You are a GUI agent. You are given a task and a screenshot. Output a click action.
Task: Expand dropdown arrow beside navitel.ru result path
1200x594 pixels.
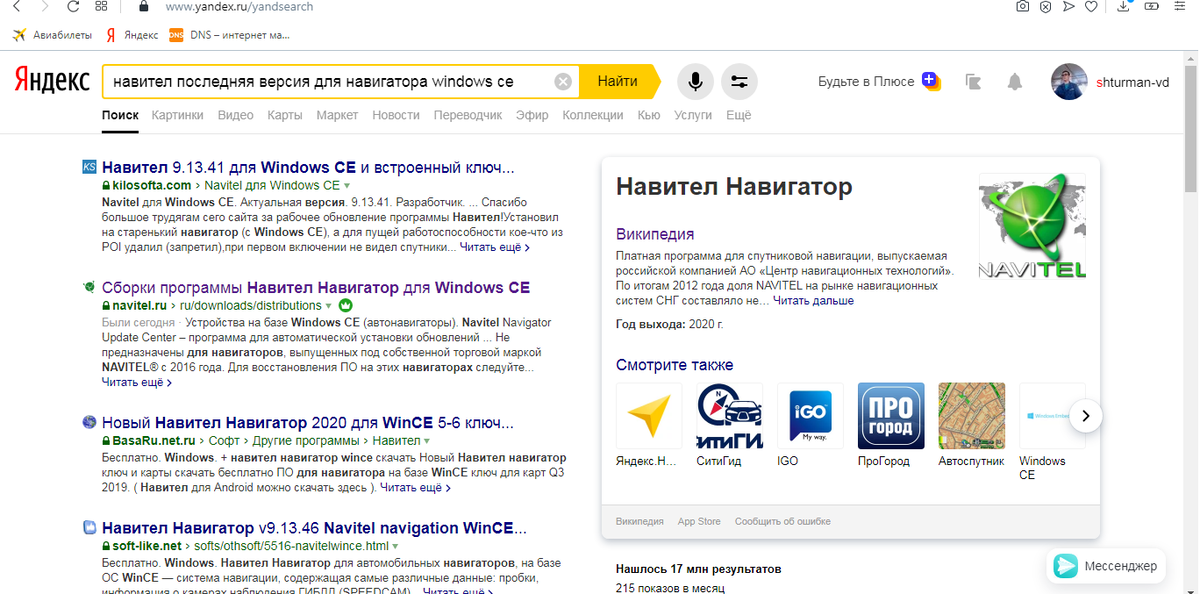tap(329, 305)
